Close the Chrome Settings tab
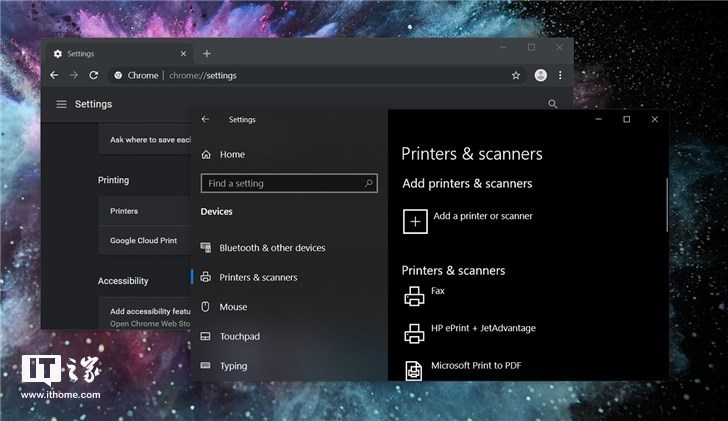The height and width of the screenshot is (421, 728). 183,54
